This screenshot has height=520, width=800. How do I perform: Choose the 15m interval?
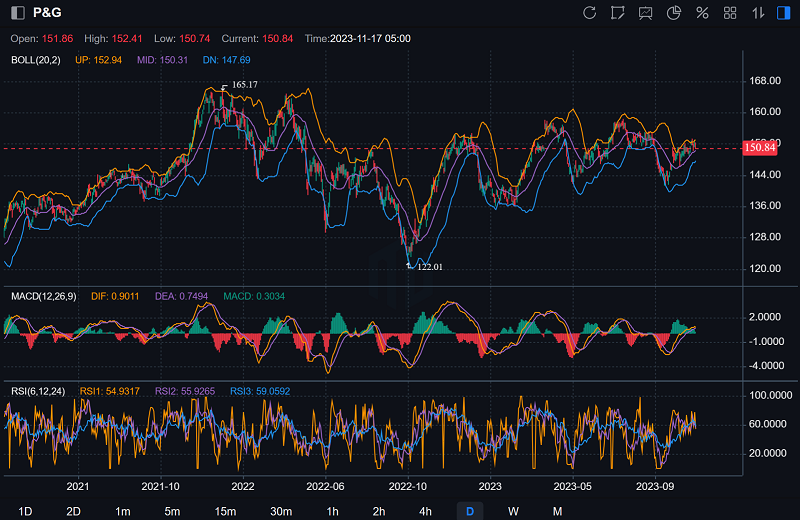point(225,511)
